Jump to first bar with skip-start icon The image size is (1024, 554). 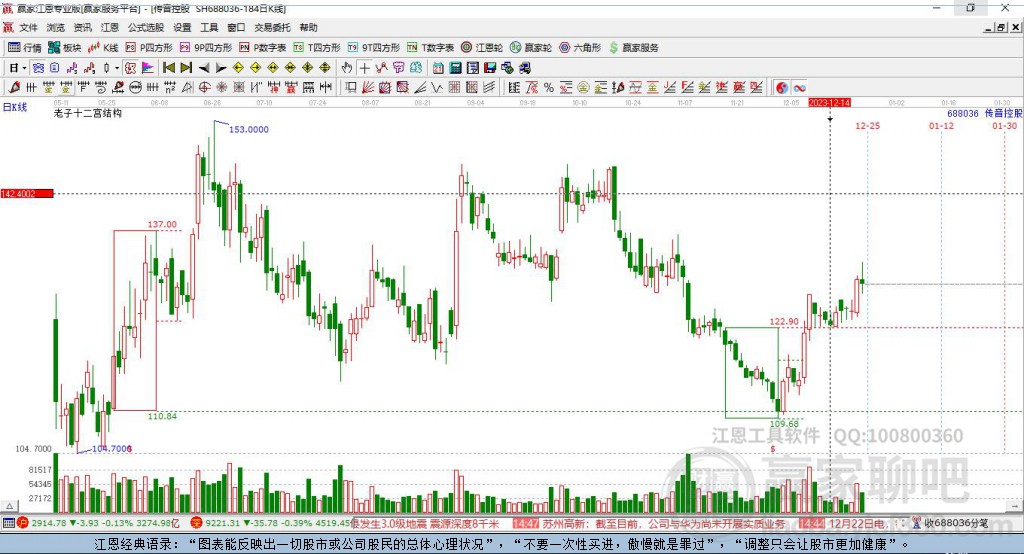click(168, 68)
